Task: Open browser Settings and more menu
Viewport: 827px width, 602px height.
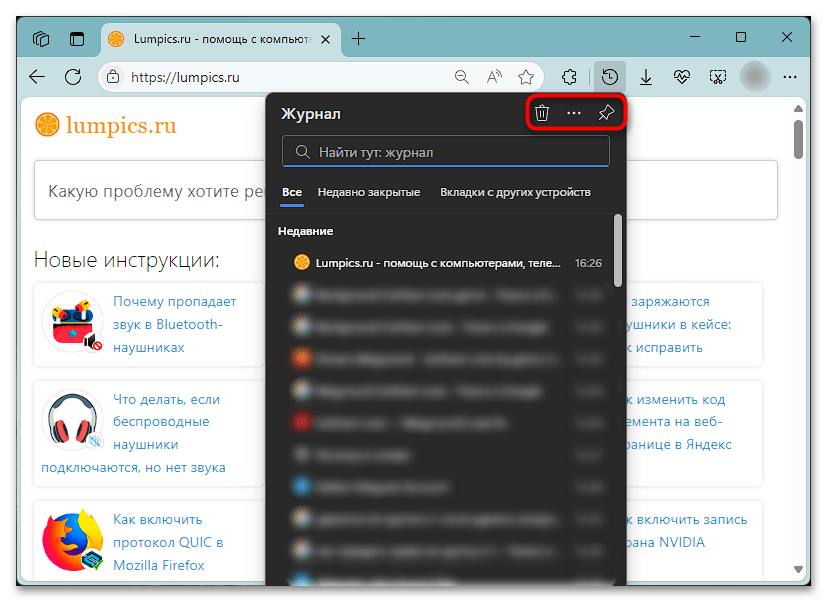Action: coord(790,77)
